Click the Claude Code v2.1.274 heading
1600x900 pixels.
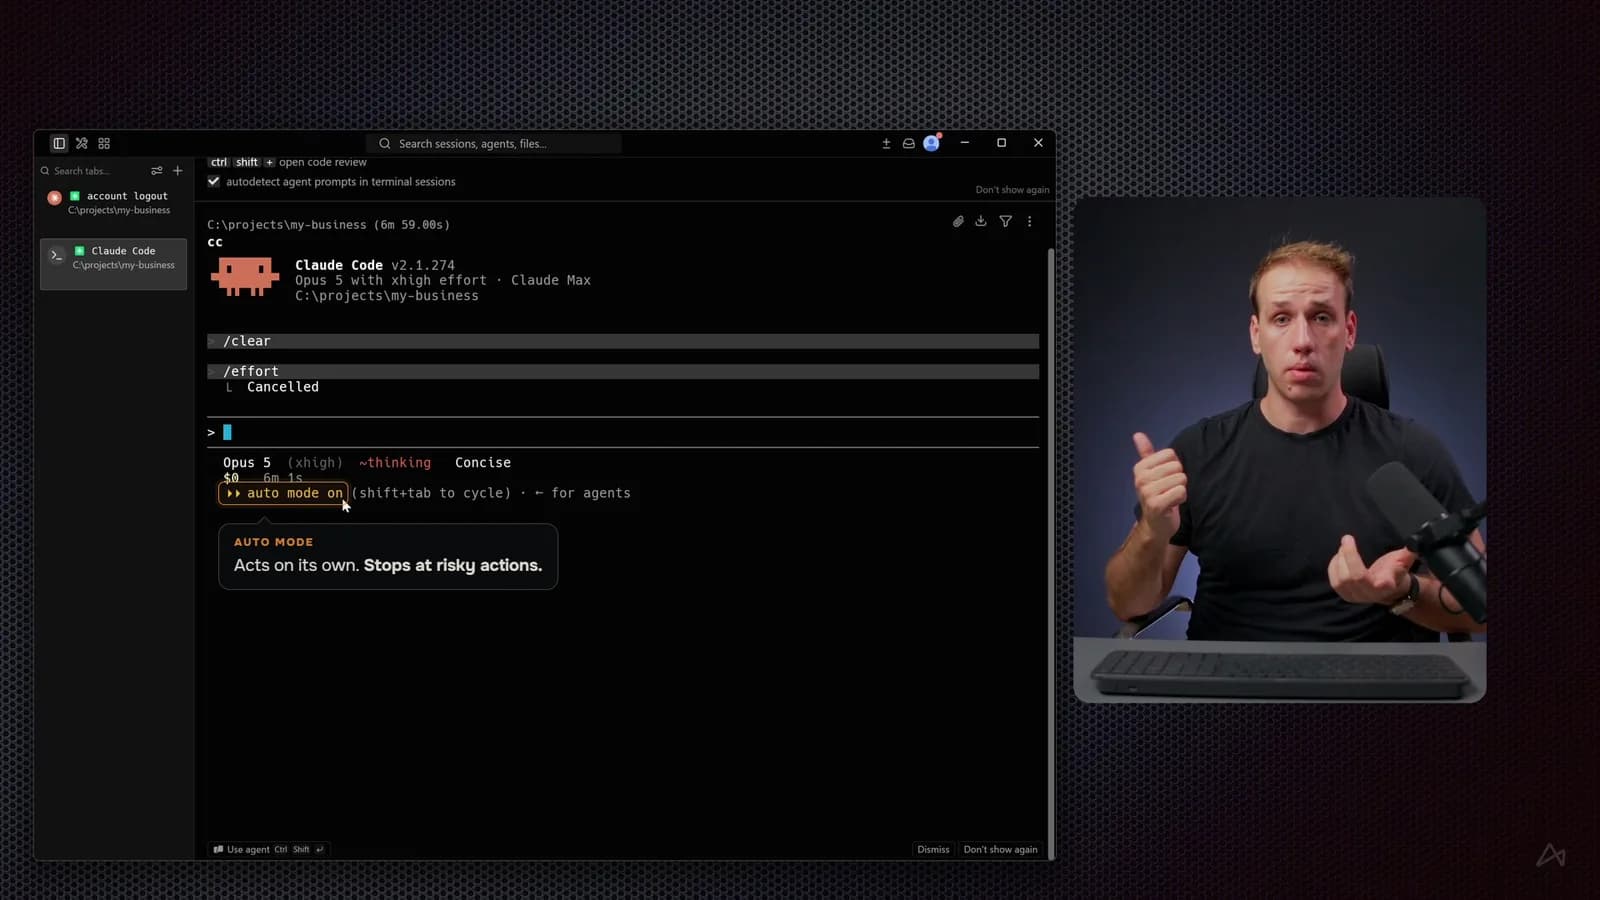tap(375, 265)
